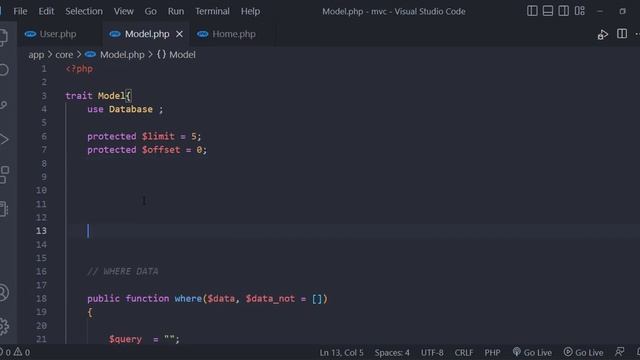Click 'public function where' declaration line
The width and height of the screenshot is (640, 360).
tap(207, 299)
